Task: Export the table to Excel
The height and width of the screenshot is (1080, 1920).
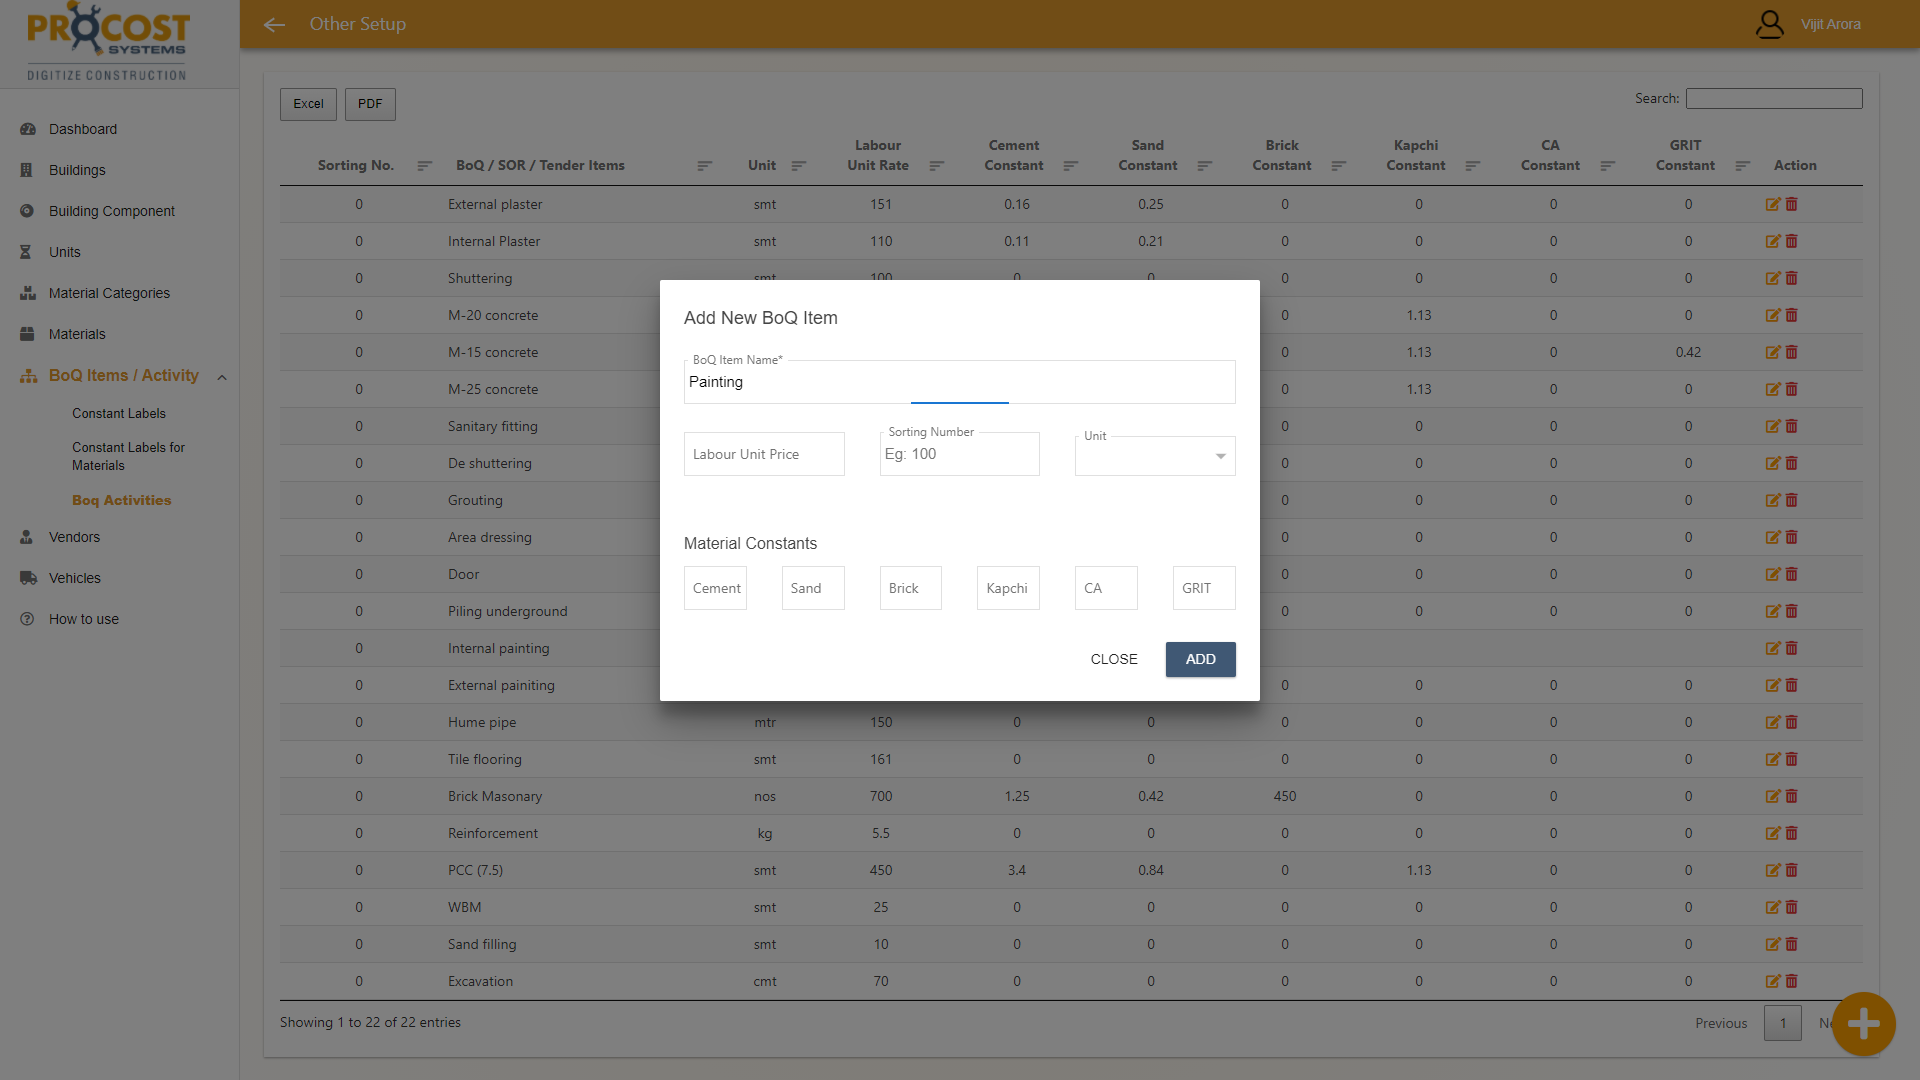Action: coord(308,104)
